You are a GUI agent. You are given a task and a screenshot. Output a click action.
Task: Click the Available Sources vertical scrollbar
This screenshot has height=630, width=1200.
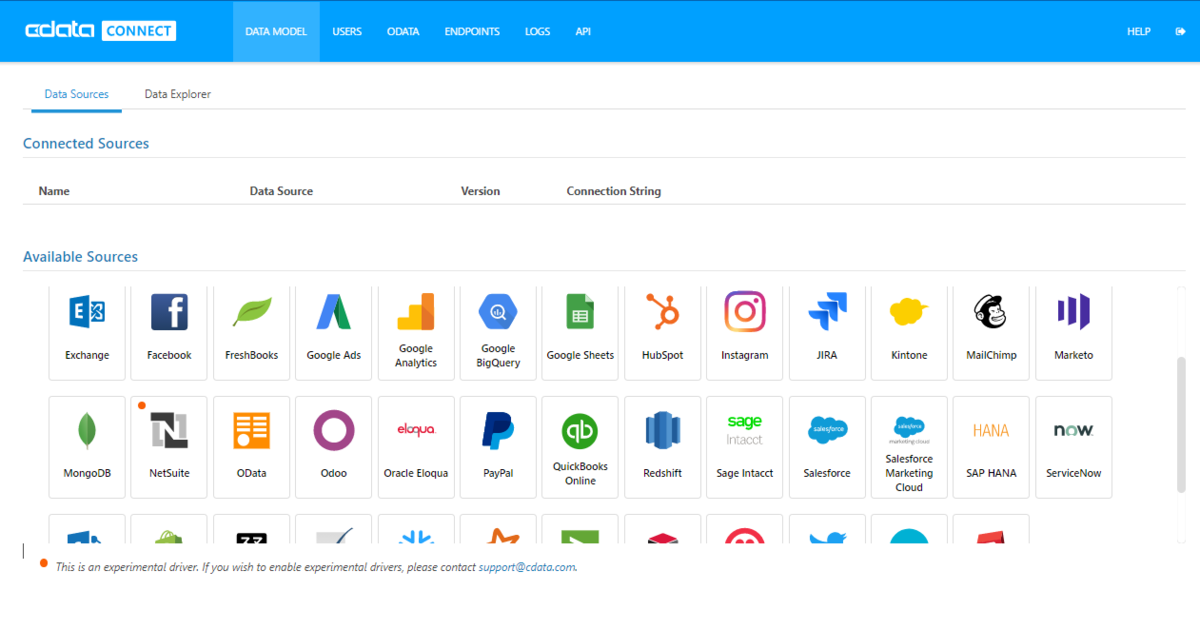click(x=1180, y=413)
